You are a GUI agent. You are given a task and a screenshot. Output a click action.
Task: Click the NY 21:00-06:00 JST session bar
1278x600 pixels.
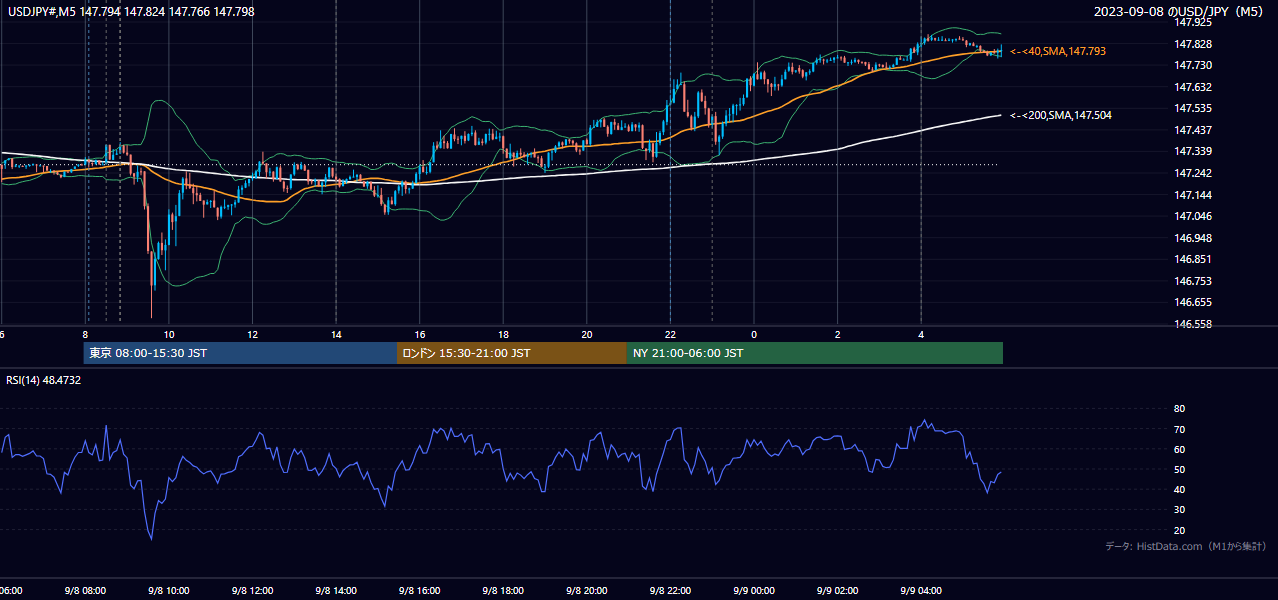click(x=815, y=353)
